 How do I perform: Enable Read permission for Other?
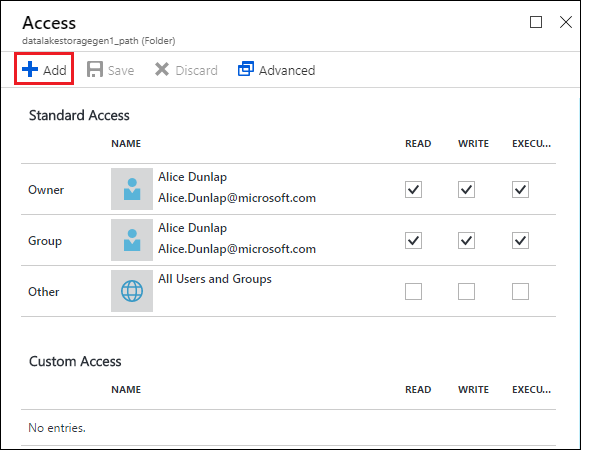click(413, 291)
